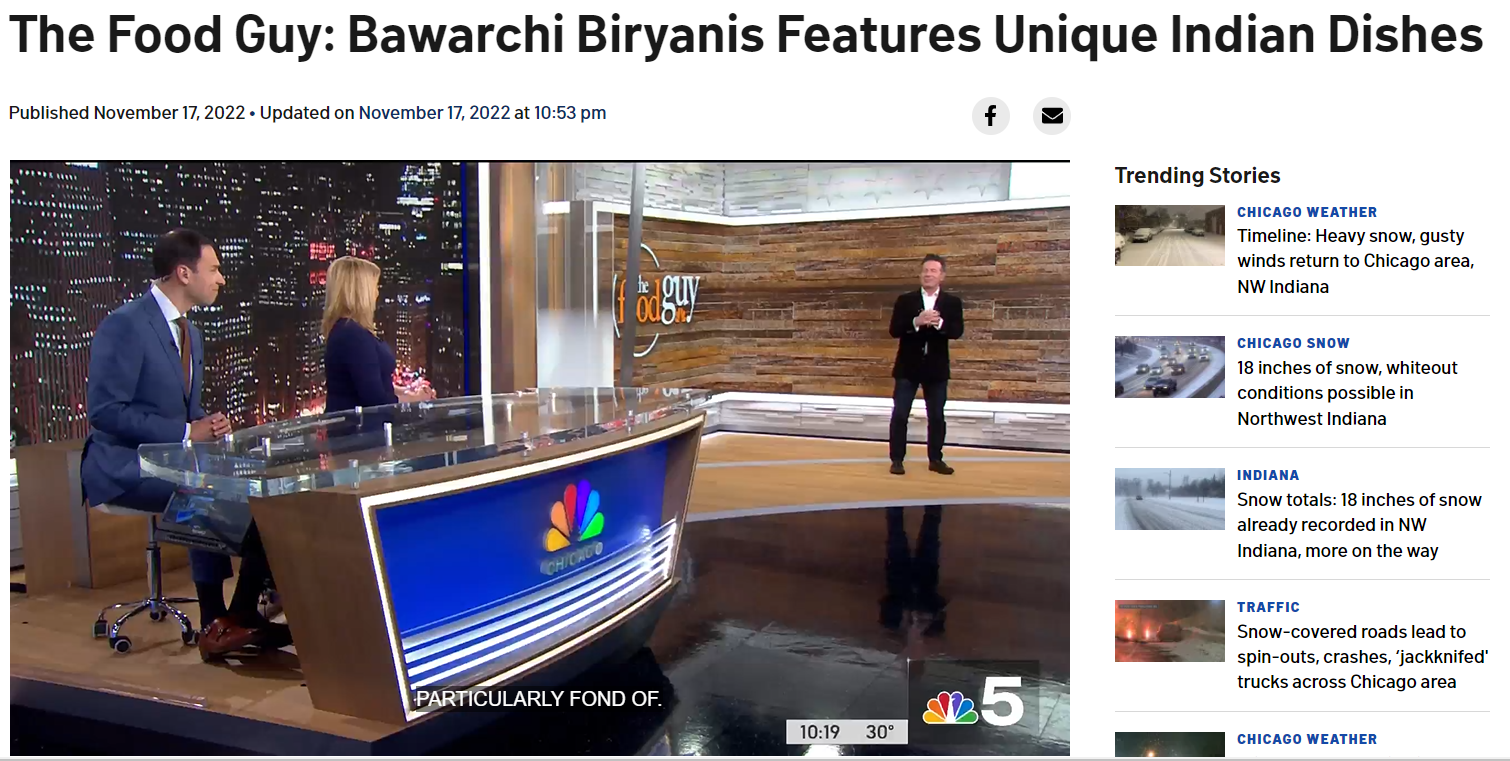The width and height of the screenshot is (1510, 761).
Task: Open the TRAFFIC category link
Action: pyautogui.click(x=1268, y=607)
